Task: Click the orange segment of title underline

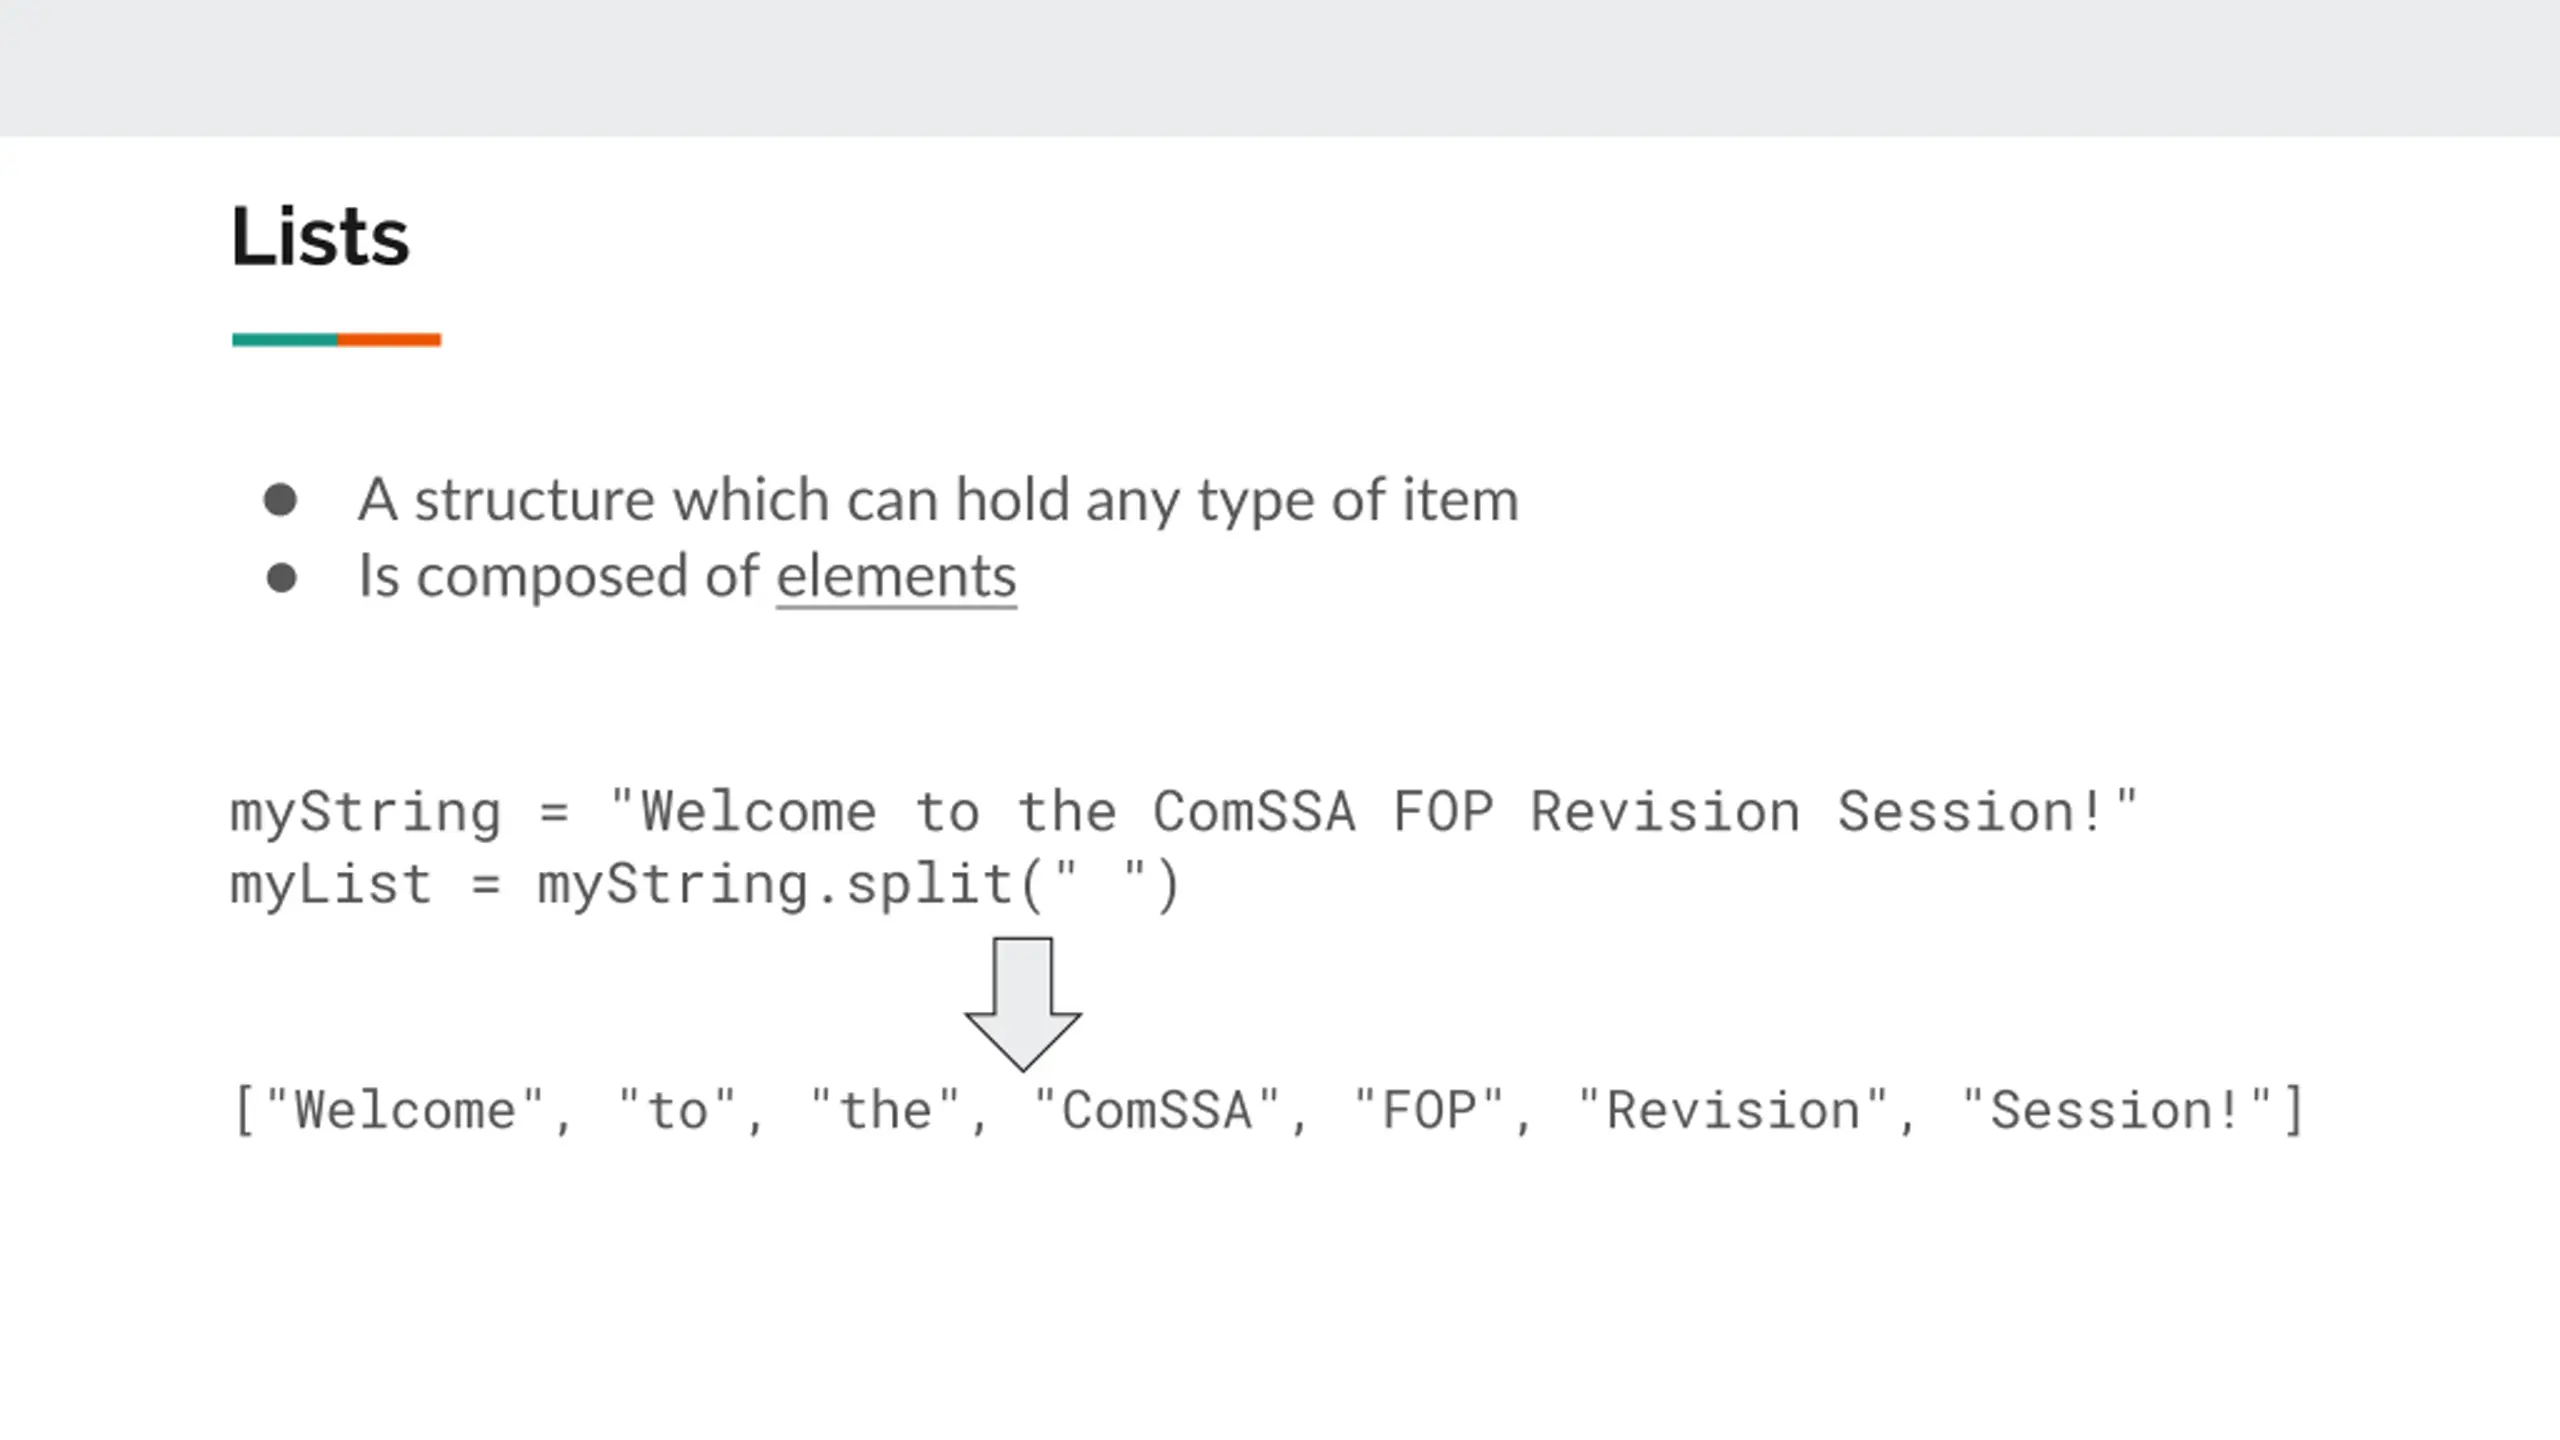Action: 389,340
